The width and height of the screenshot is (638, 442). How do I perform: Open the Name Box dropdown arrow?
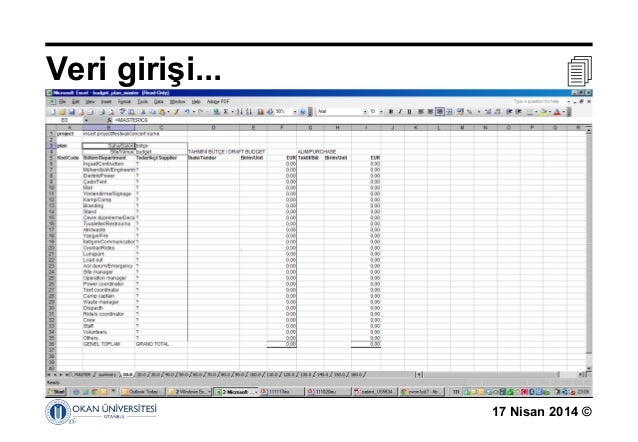(x=86, y=120)
